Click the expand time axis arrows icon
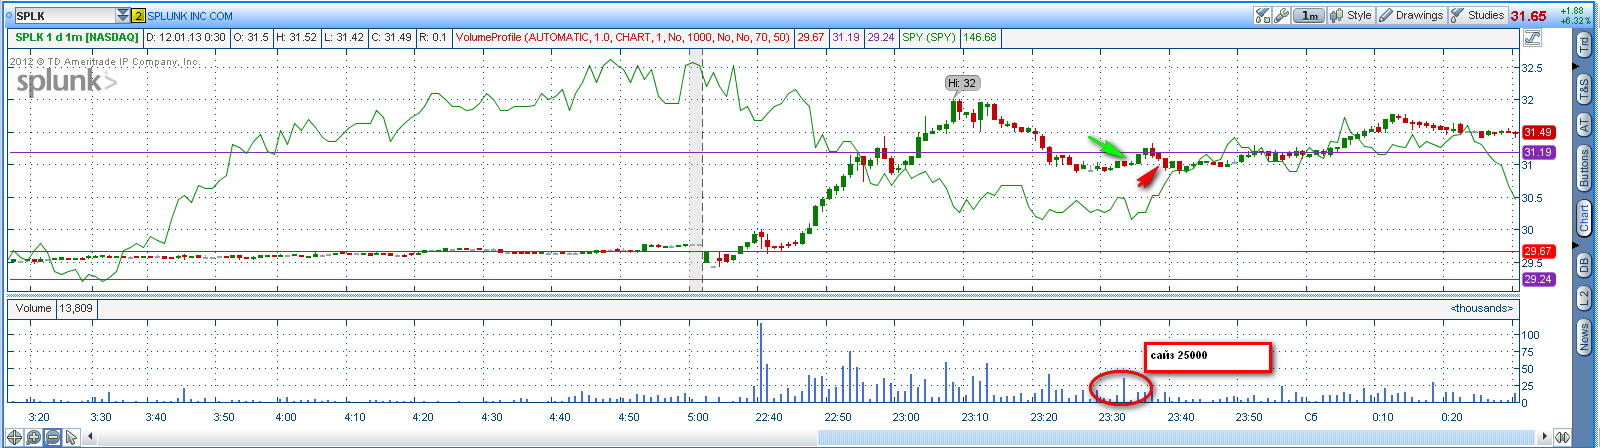Screen dimensions: 1600x448 pyautogui.click(x=1563, y=437)
